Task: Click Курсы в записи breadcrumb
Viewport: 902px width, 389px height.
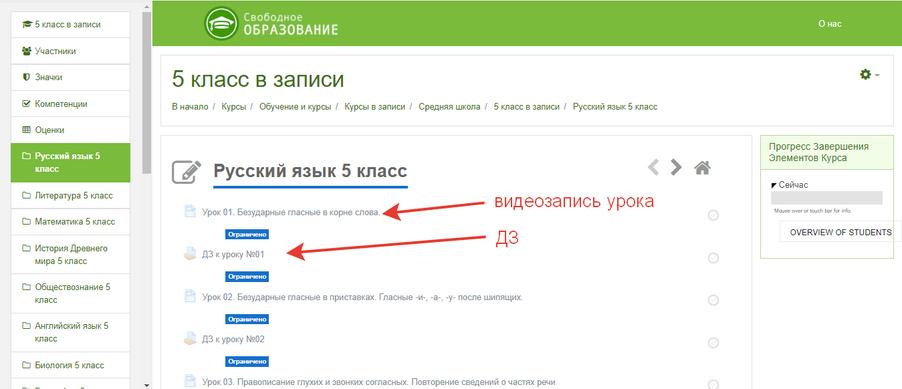Action: (375, 107)
